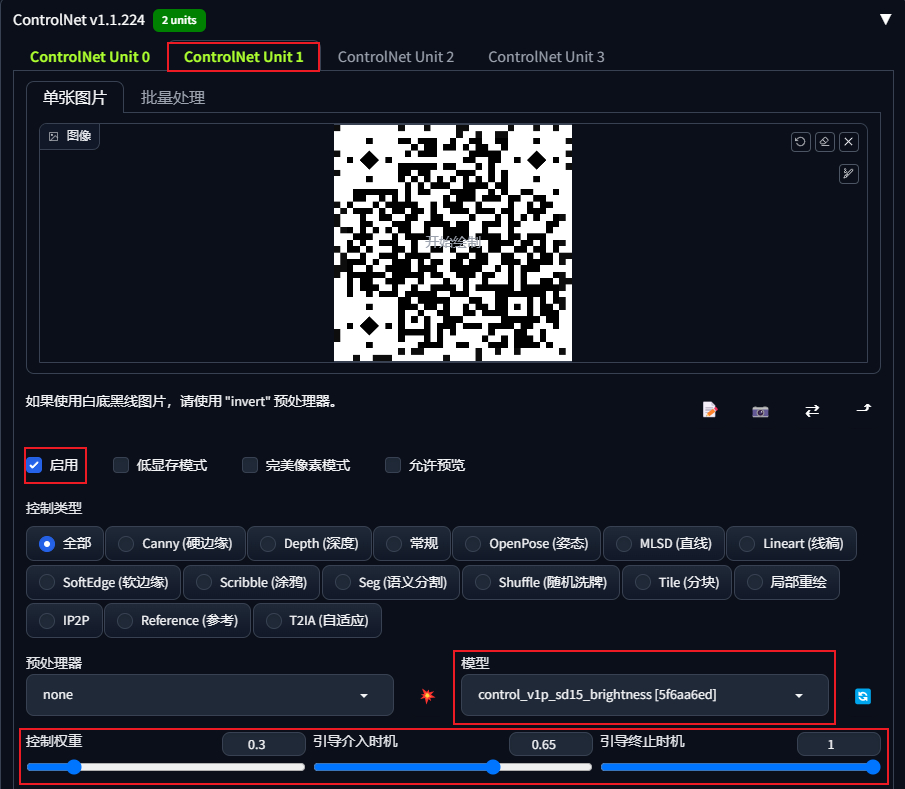Click the eraser icon on image canvas

[825, 142]
